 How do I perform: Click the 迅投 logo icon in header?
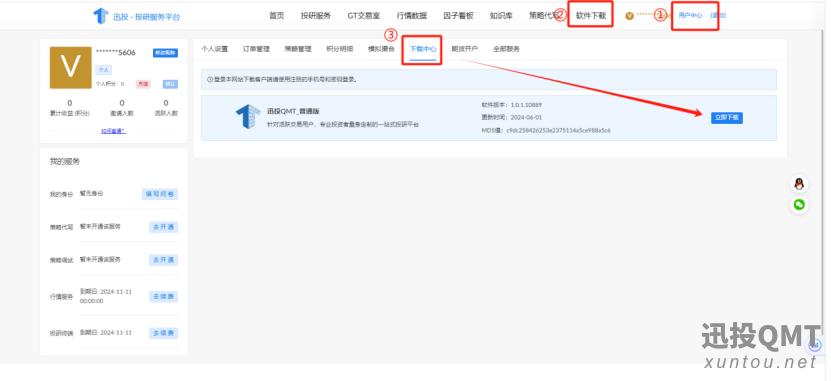click(101, 16)
